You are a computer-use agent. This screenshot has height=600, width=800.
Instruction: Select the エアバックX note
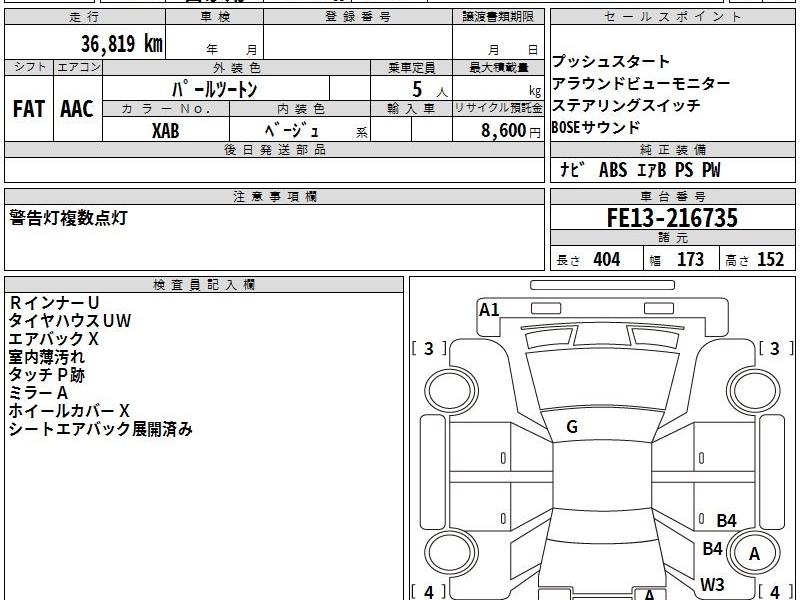[54, 339]
